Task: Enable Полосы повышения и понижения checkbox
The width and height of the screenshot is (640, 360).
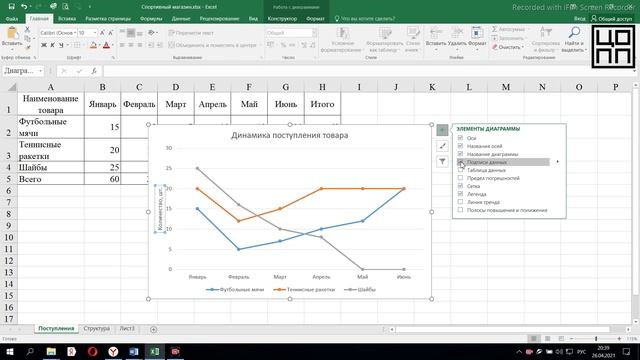Action: tap(460, 210)
